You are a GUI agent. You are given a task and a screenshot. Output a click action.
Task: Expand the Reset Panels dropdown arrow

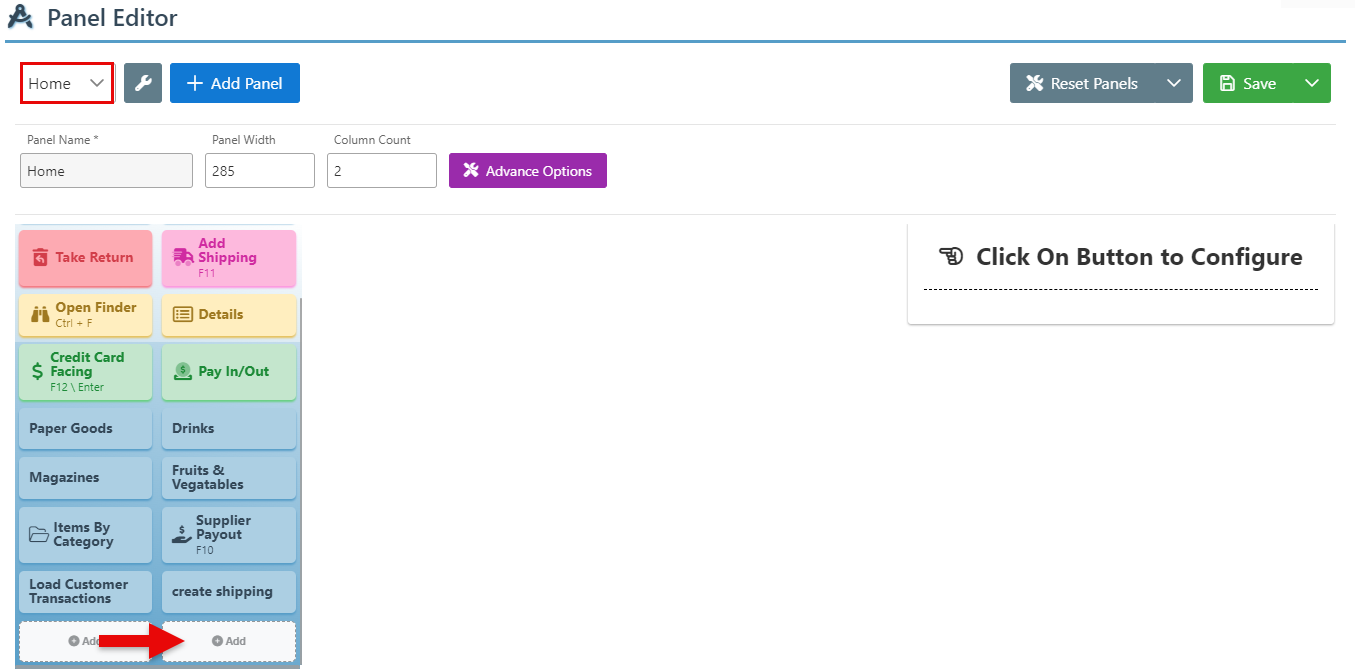coord(1173,83)
